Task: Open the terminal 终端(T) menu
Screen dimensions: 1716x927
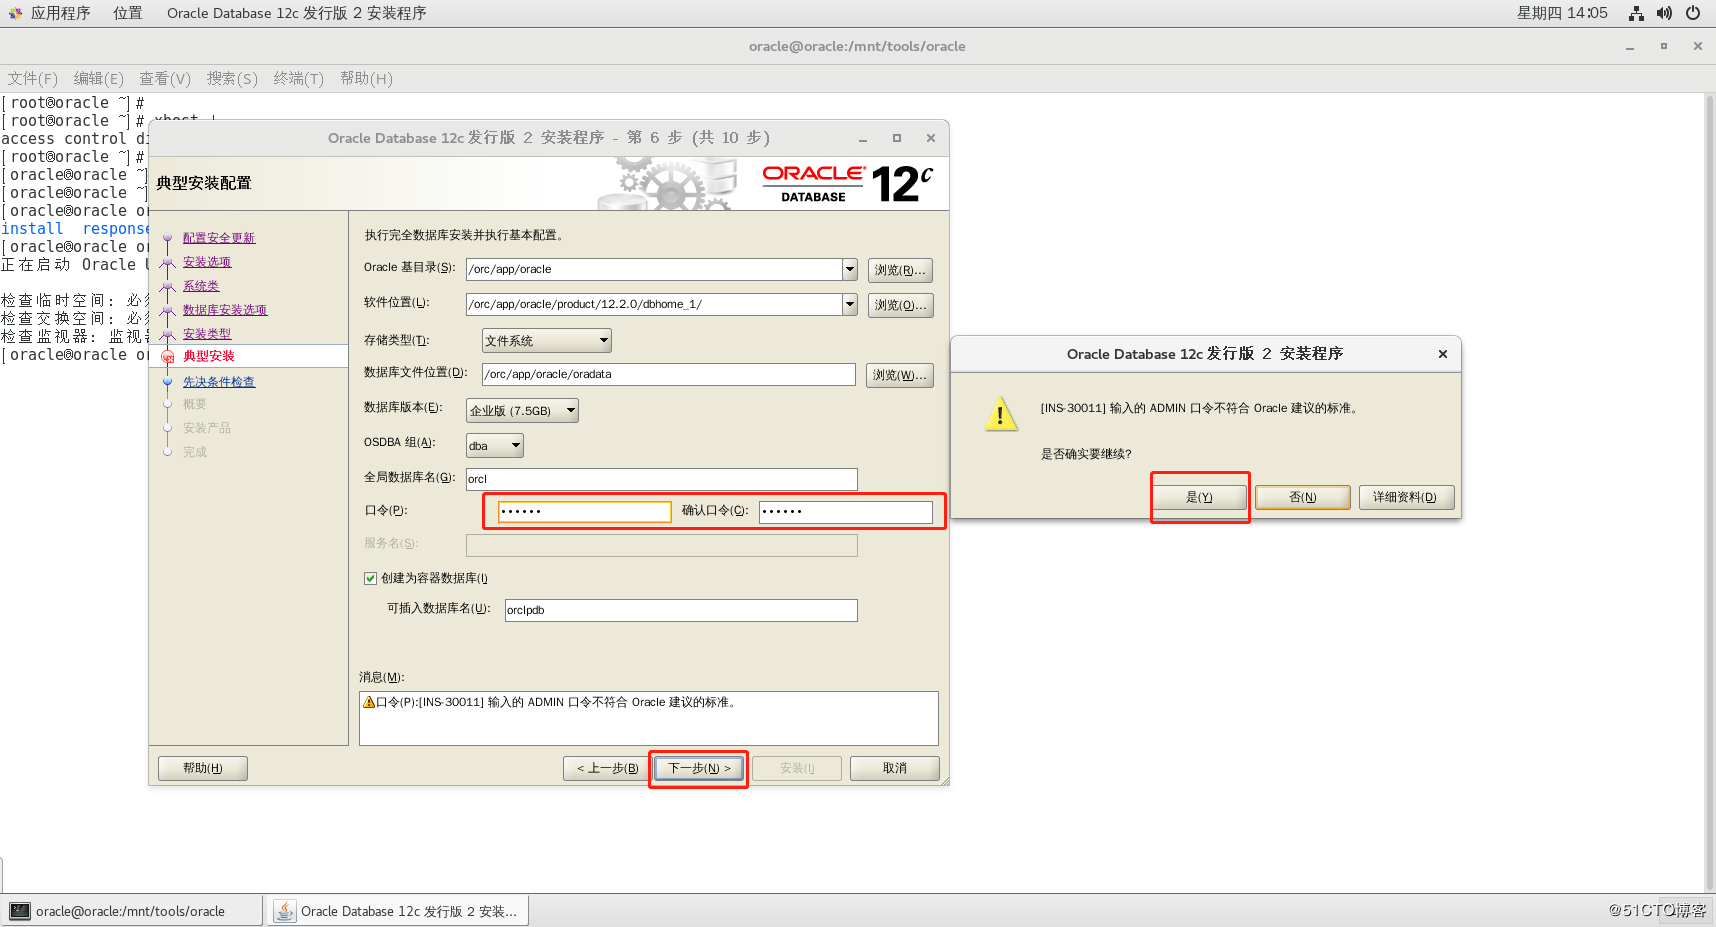Action: 298,78
